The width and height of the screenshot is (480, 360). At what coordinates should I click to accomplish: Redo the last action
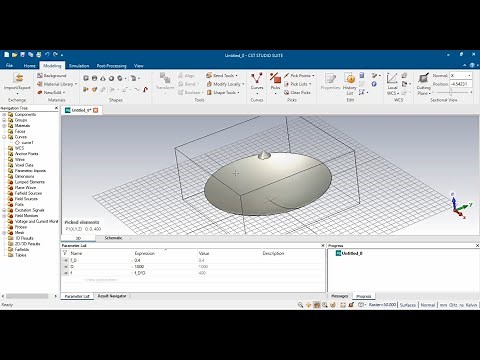(55, 54)
